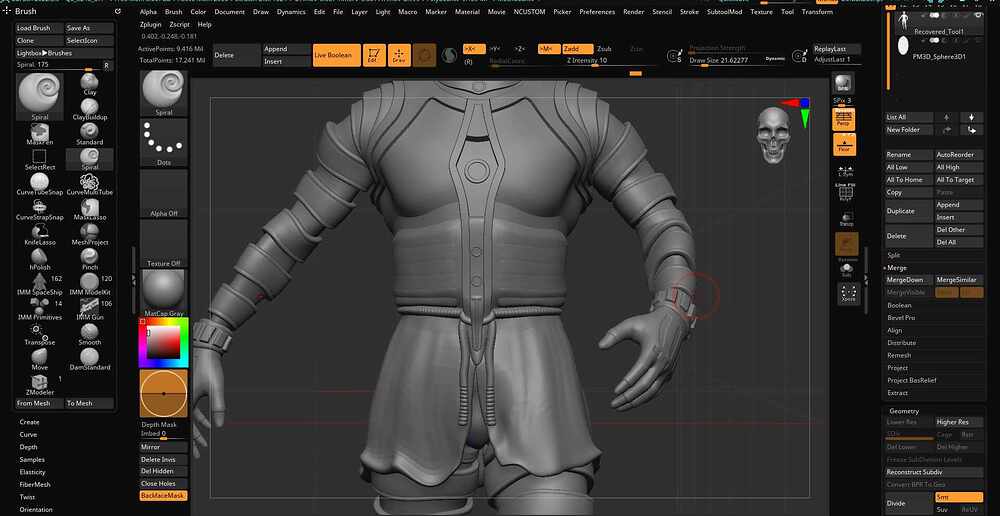Open the IMM ModelKit brush
1000x516 pixels.
pos(89,284)
